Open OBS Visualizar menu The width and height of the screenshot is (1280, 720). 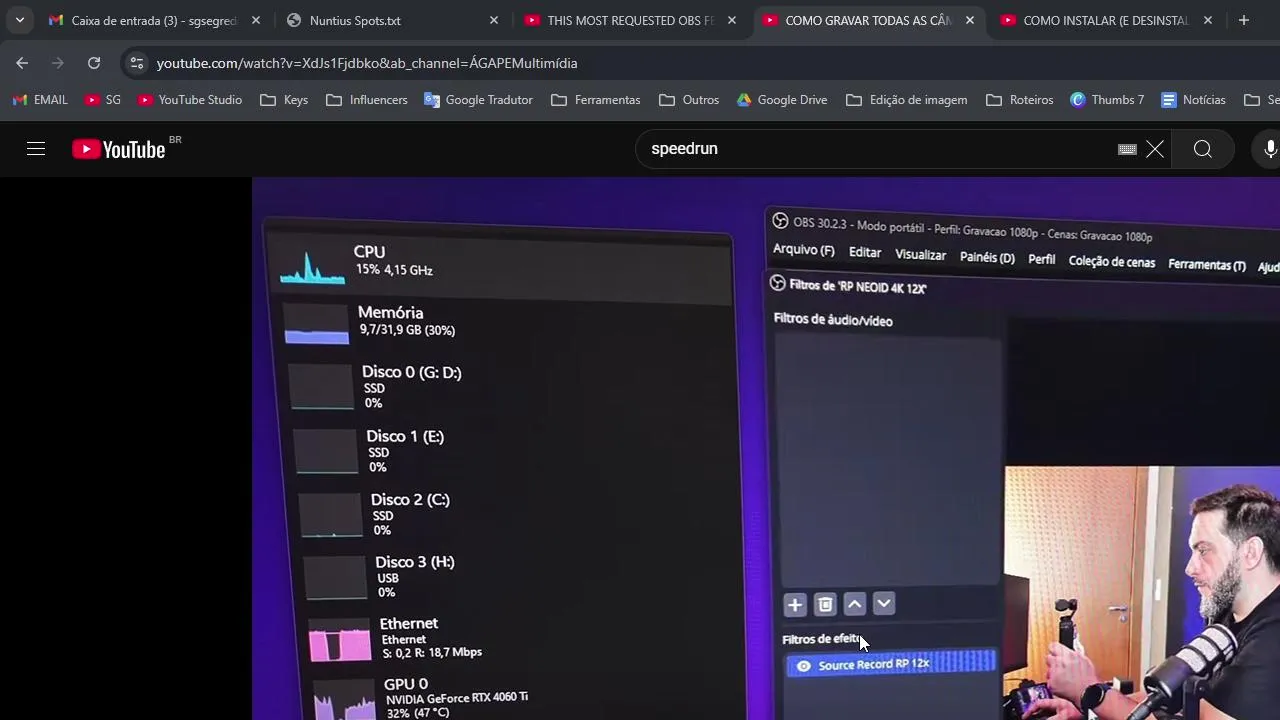click(920, 255)
